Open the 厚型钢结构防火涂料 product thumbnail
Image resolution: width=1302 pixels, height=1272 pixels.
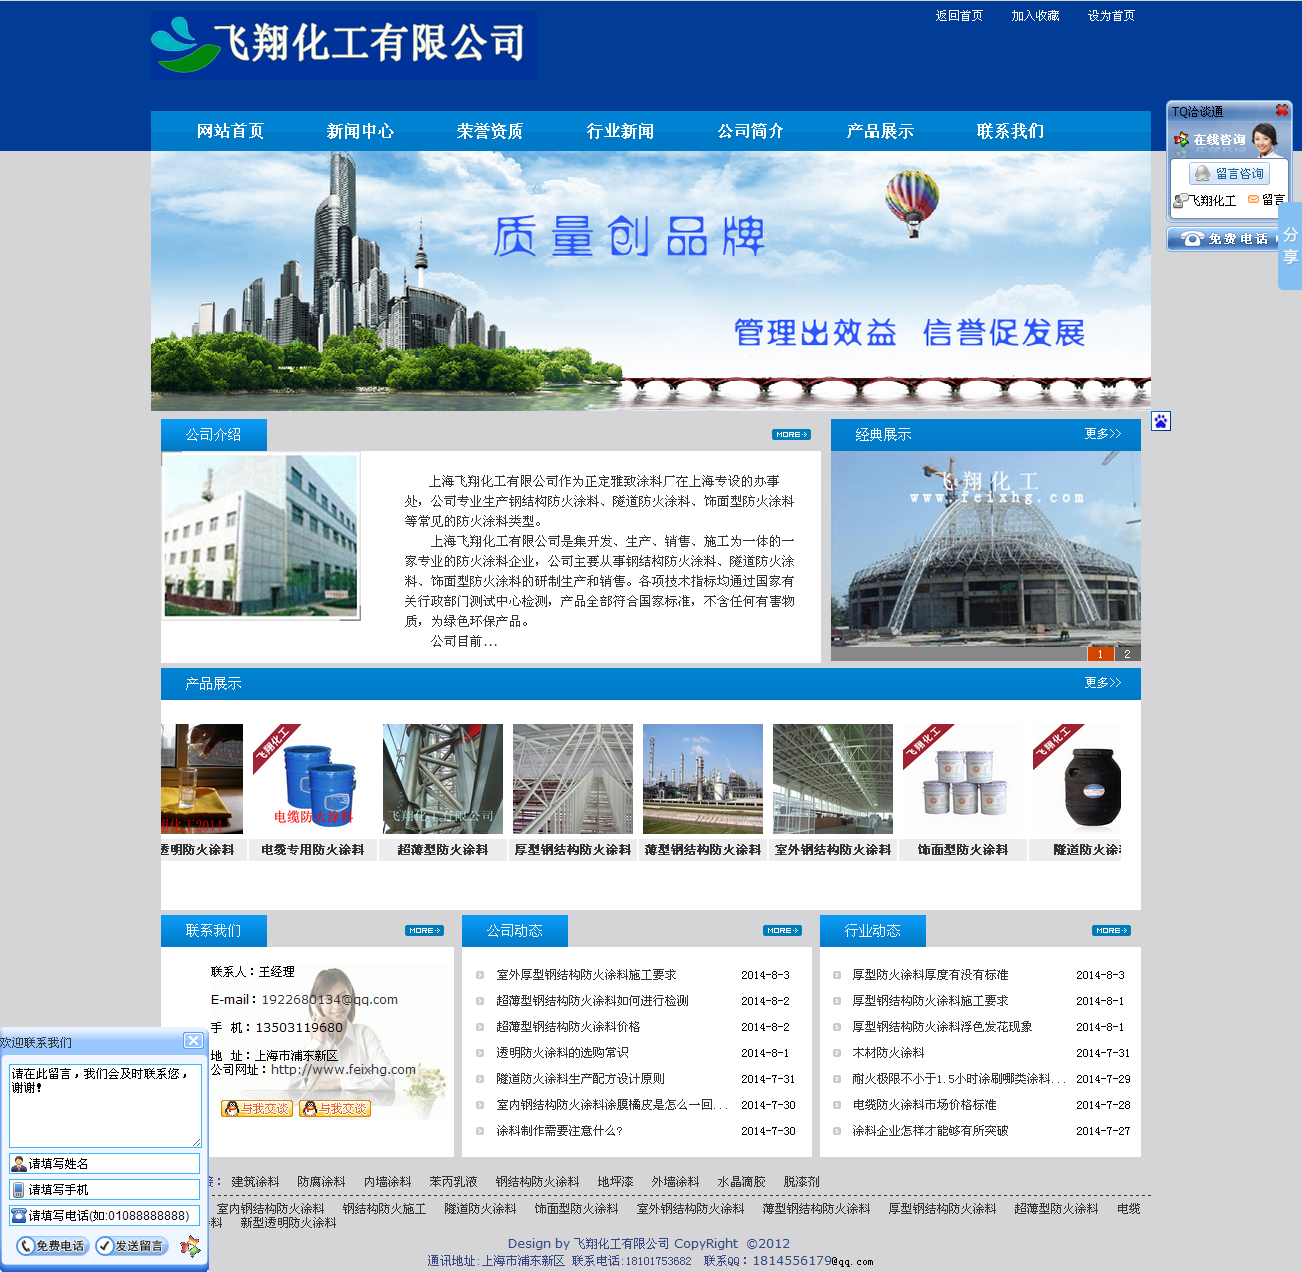pyautogui.click(x=573, y=779)
